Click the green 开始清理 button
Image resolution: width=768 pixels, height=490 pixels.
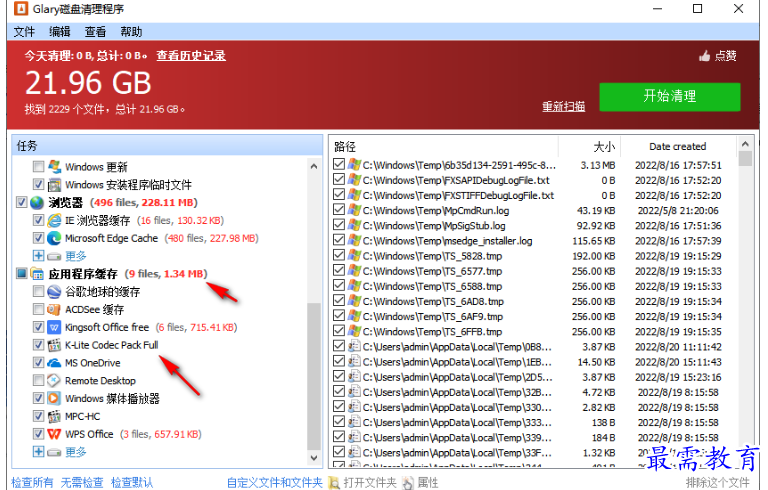[x=670, y=97]
